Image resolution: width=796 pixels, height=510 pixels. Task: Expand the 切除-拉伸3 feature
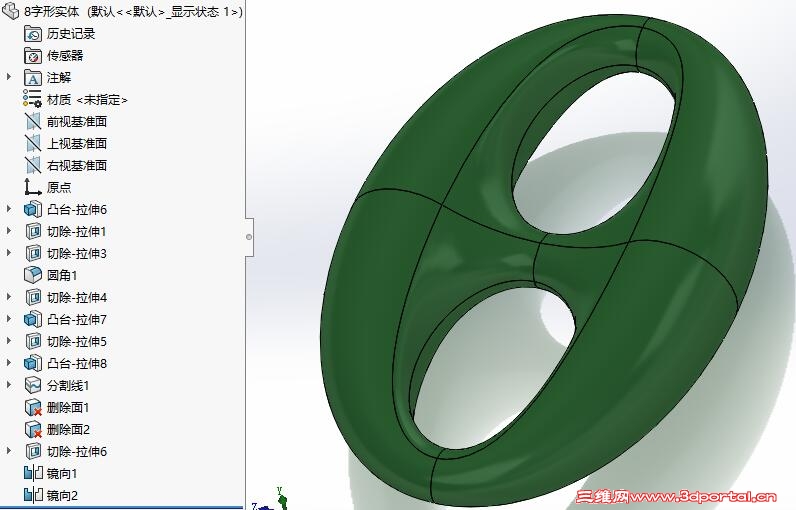9,253
